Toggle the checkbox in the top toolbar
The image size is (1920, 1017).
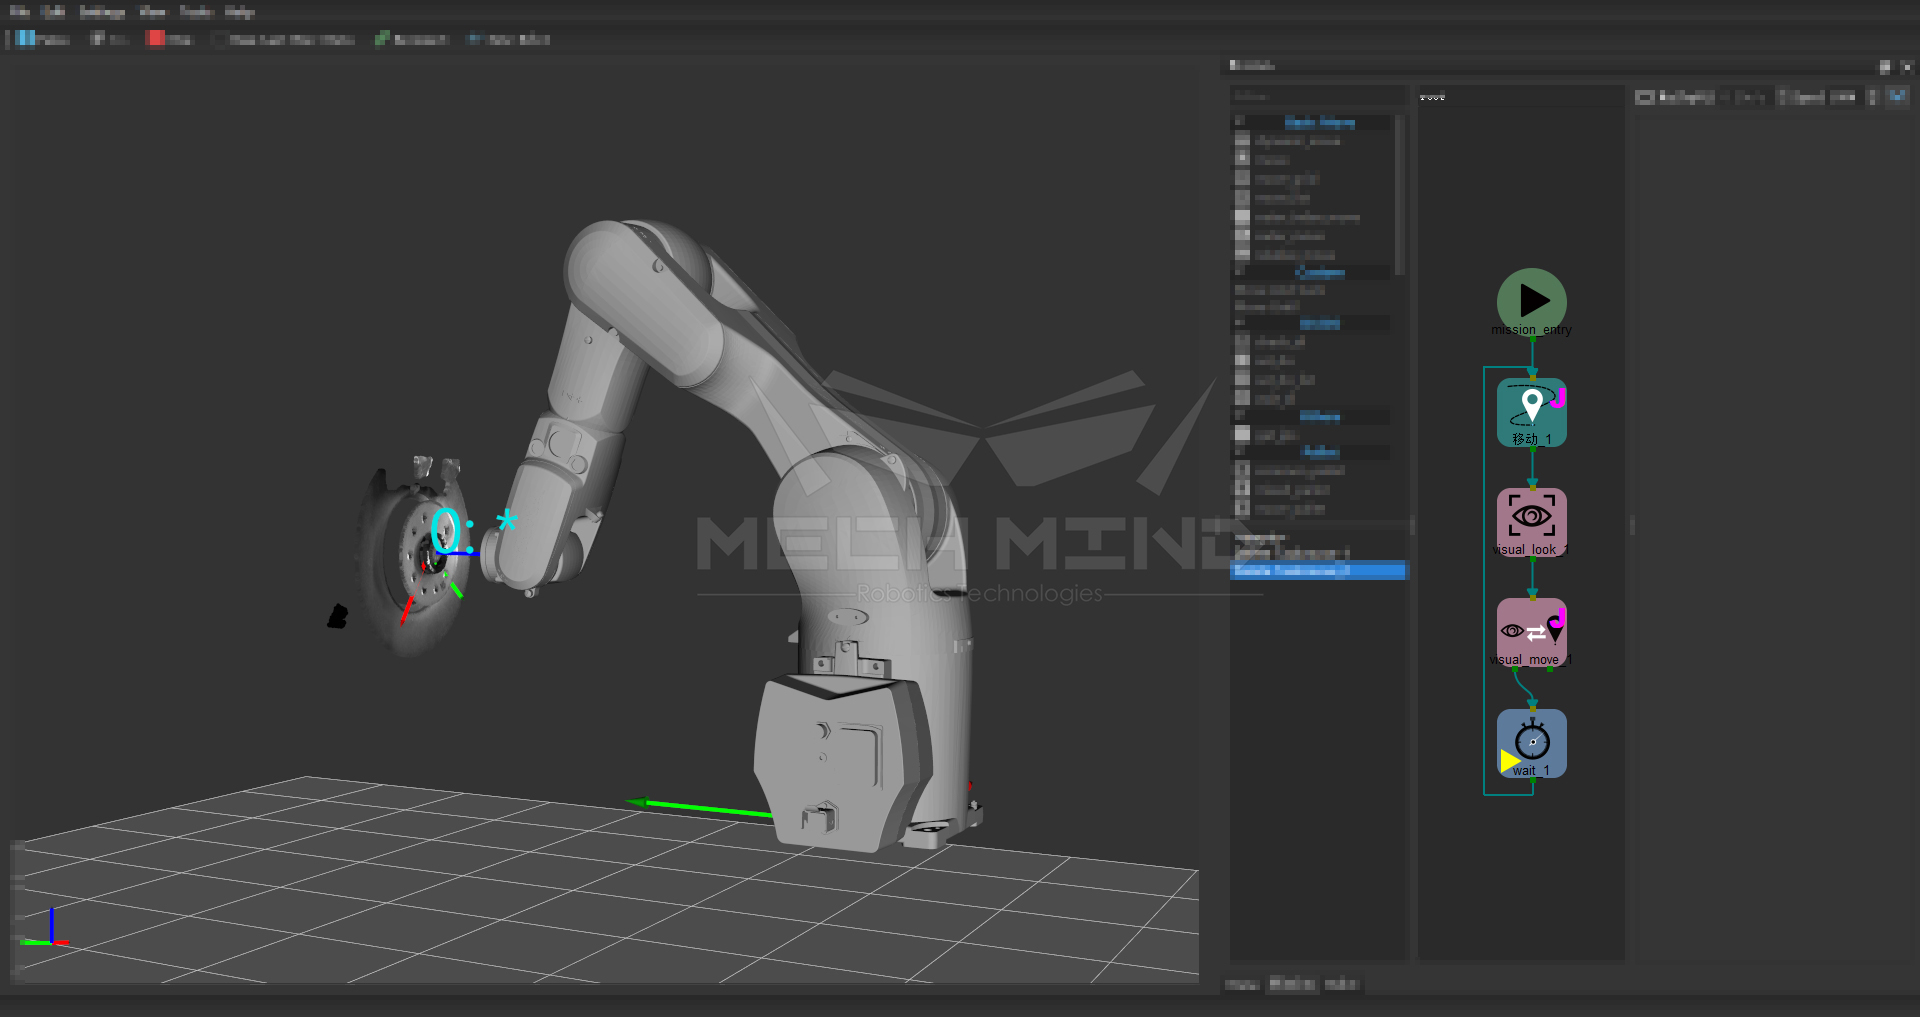pyautogui.click(x=219, y=39)
